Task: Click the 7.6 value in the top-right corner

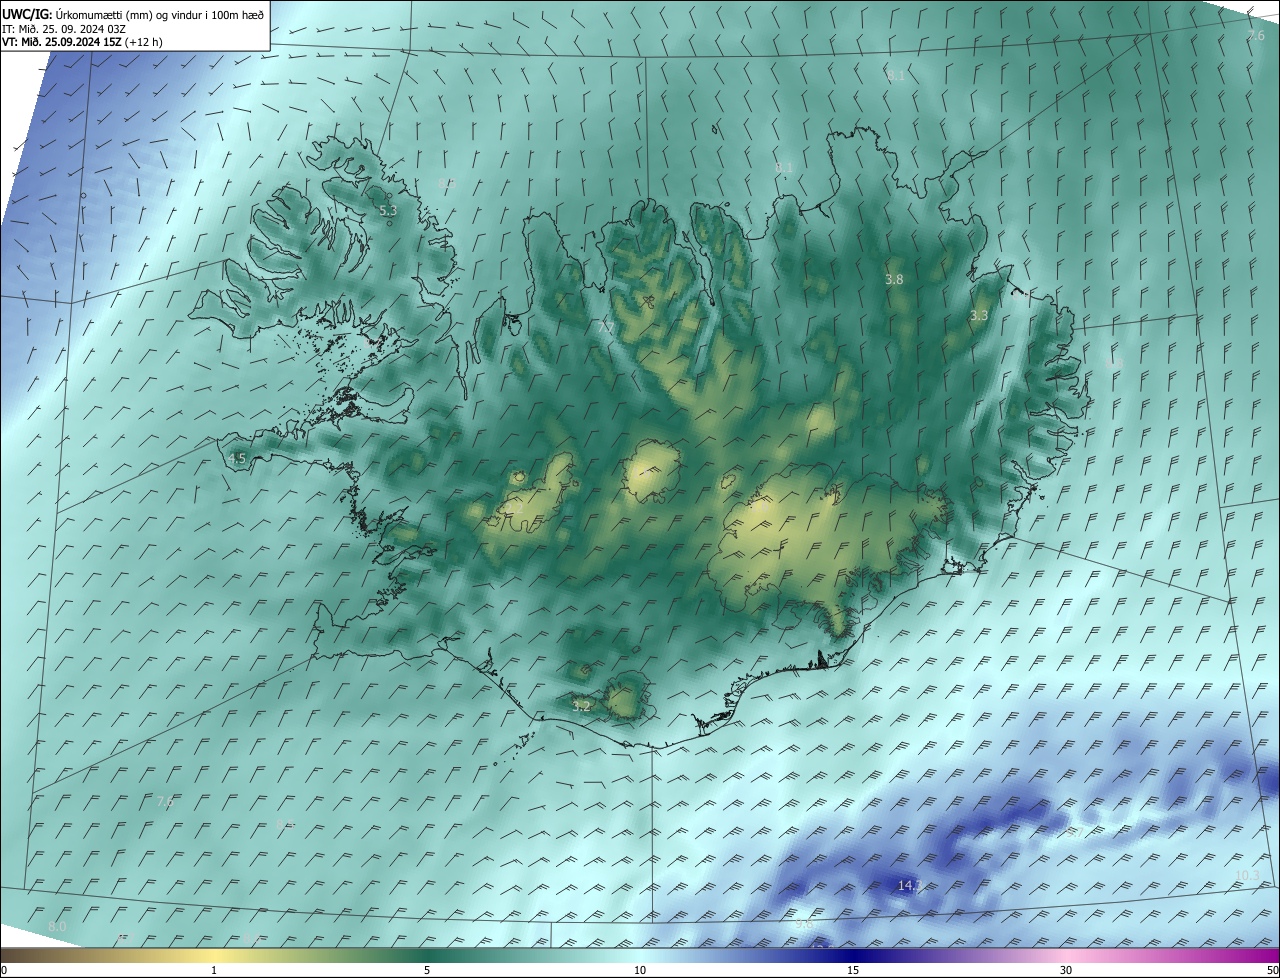Action: coord(1256,36)
